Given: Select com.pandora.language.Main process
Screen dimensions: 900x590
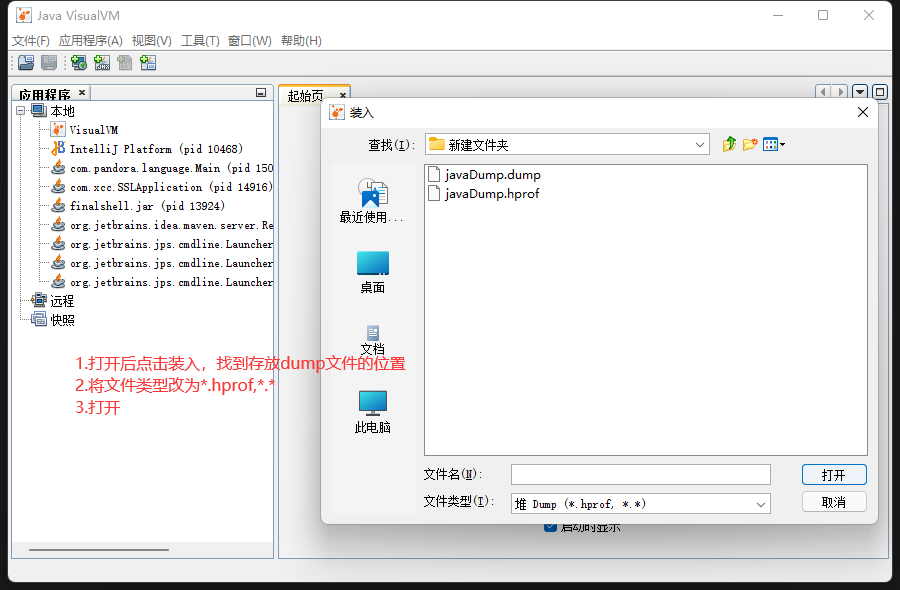Looking at the screenshot, I should (x=171, y=168).
